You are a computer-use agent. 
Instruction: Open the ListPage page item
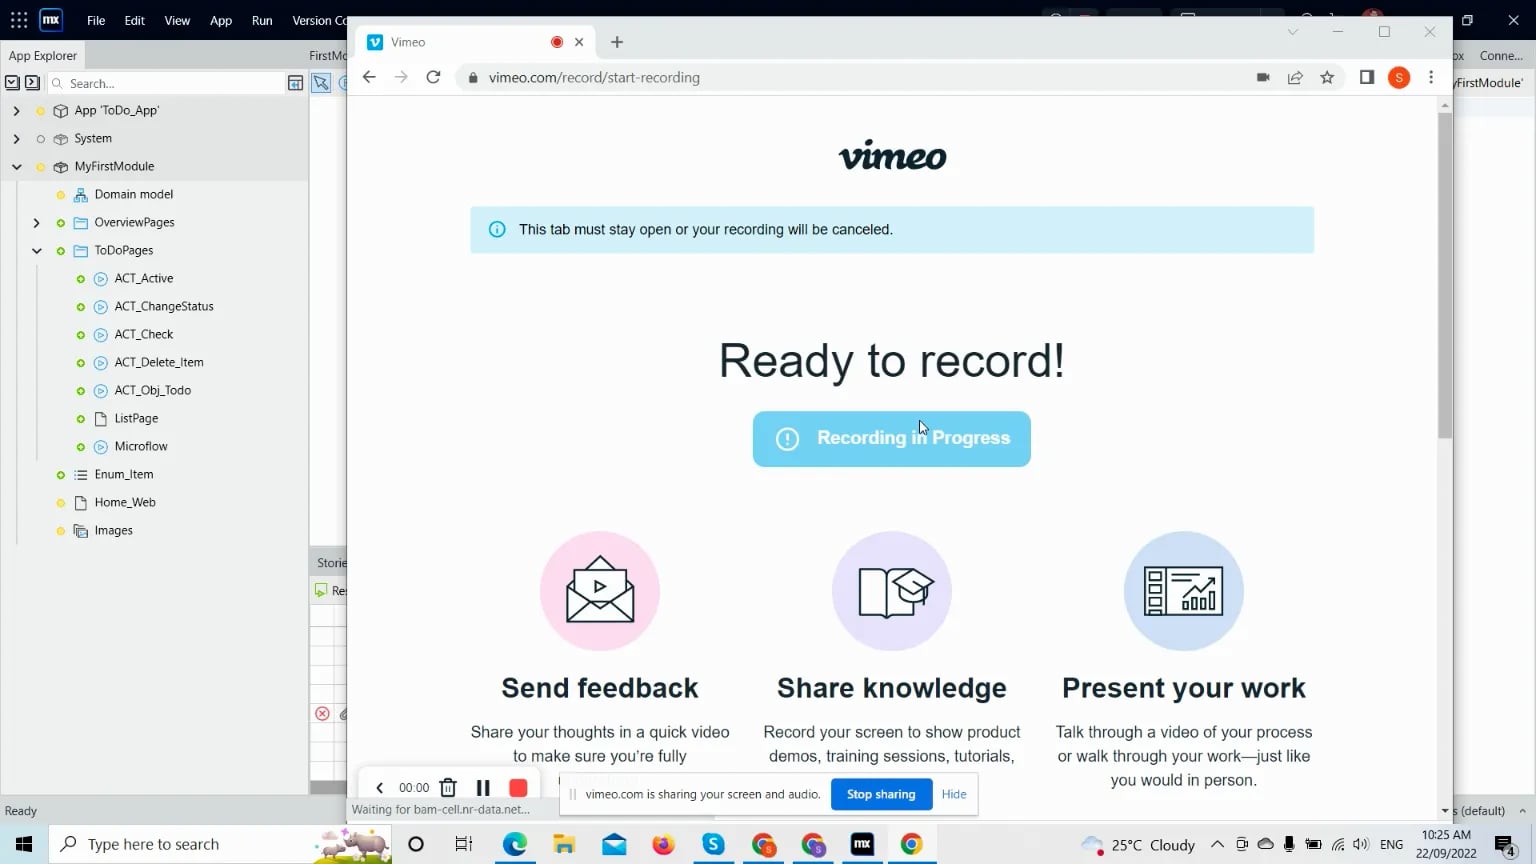coord(136,418)
